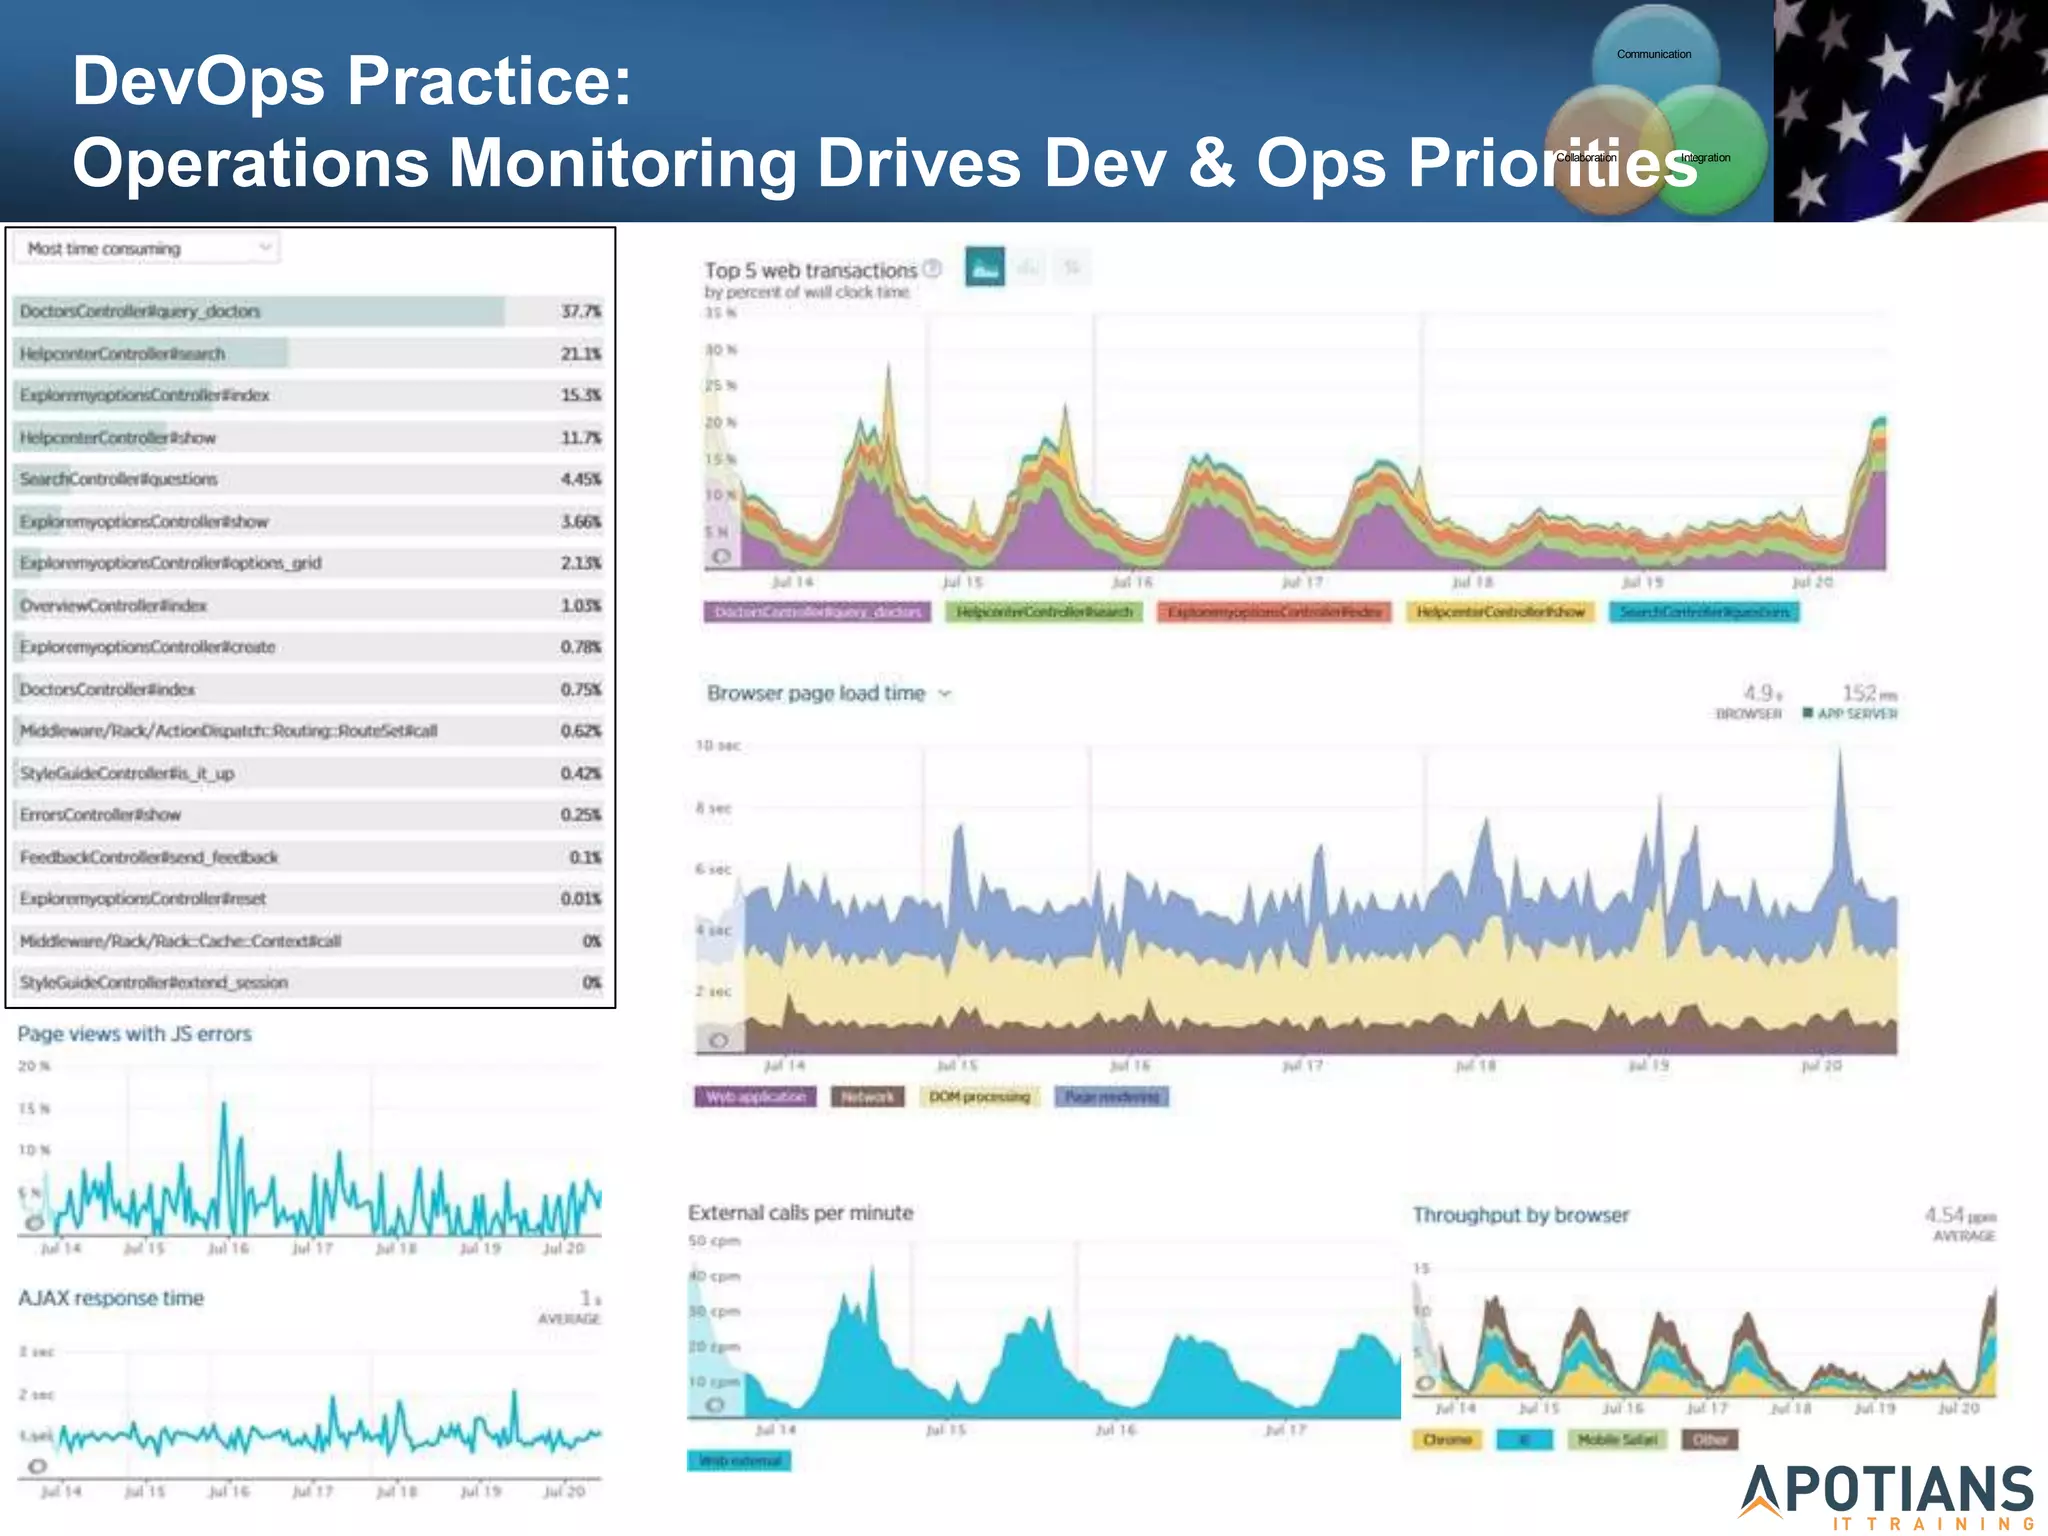Screen dimensions: 2048x1536
Task: Toggle the Chrome browser legend series
Action: coord(1447,1439)
